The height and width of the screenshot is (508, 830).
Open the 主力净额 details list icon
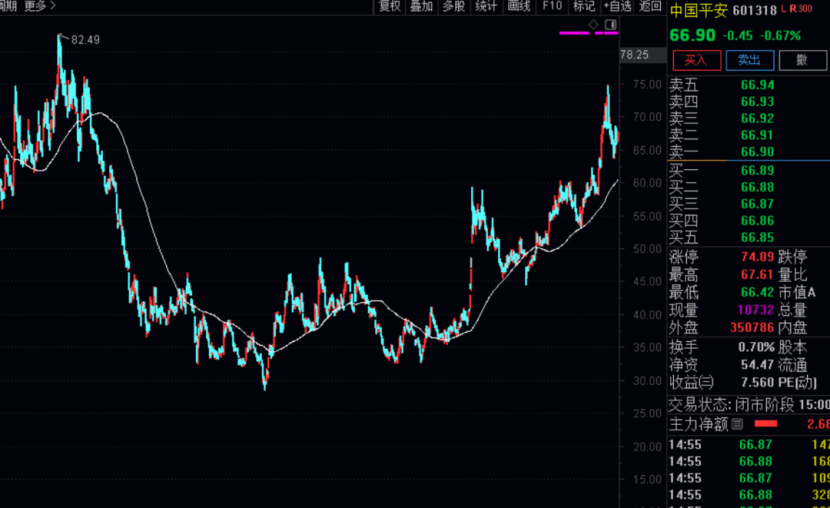pyautogui.click(x=737, y=425)
